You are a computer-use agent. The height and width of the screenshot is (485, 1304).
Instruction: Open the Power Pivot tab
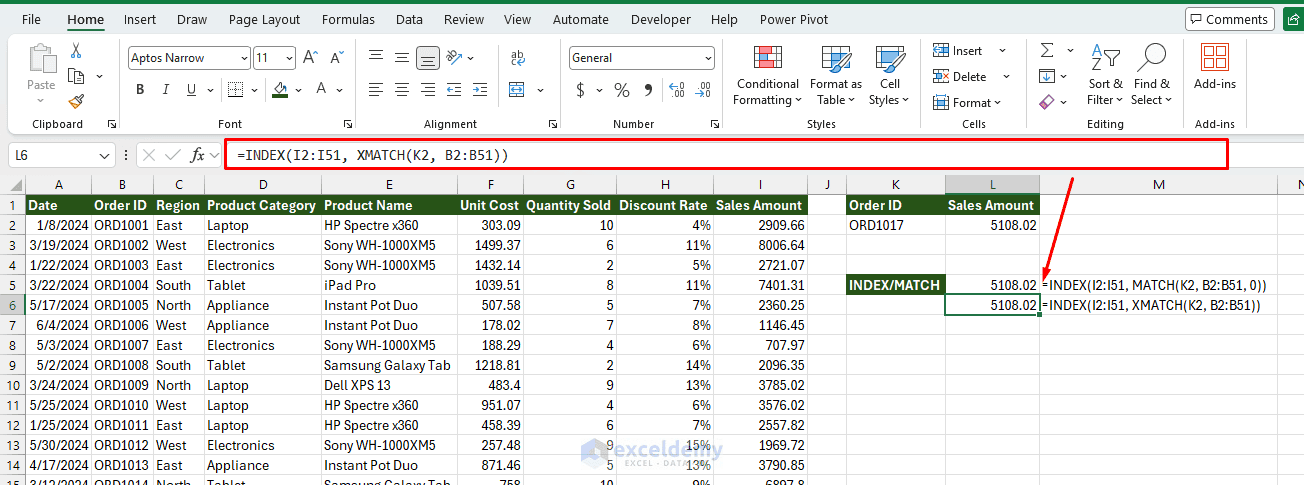click(796, 19)
